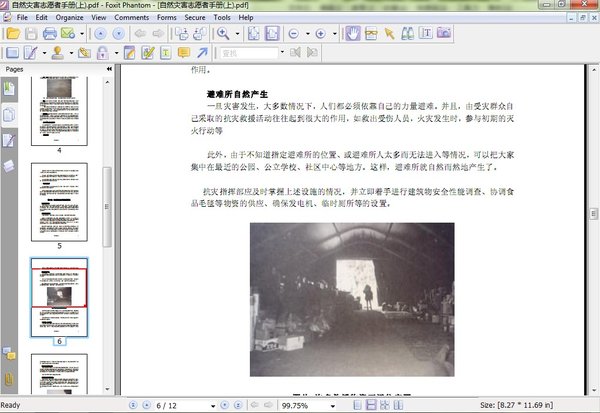Select page 5 thumbnail
The image size is (600, 413).
pos(59,202)
